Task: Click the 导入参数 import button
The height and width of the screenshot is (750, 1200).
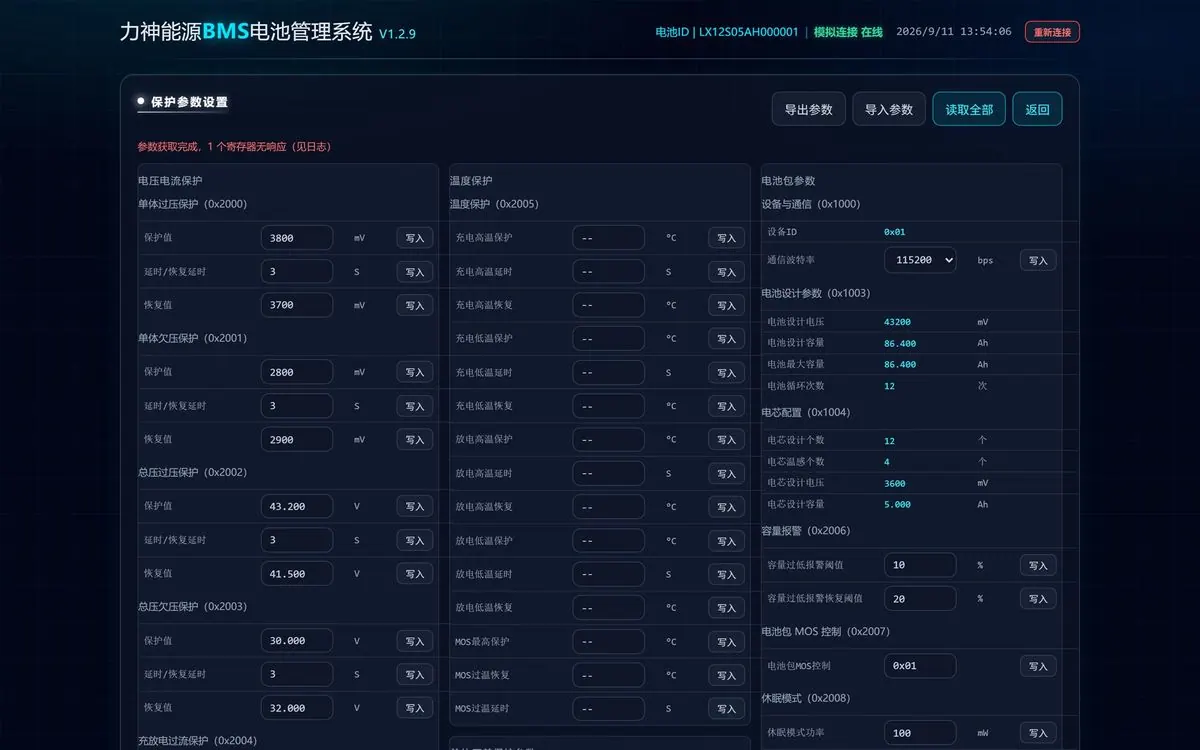Action: (889, 109)
